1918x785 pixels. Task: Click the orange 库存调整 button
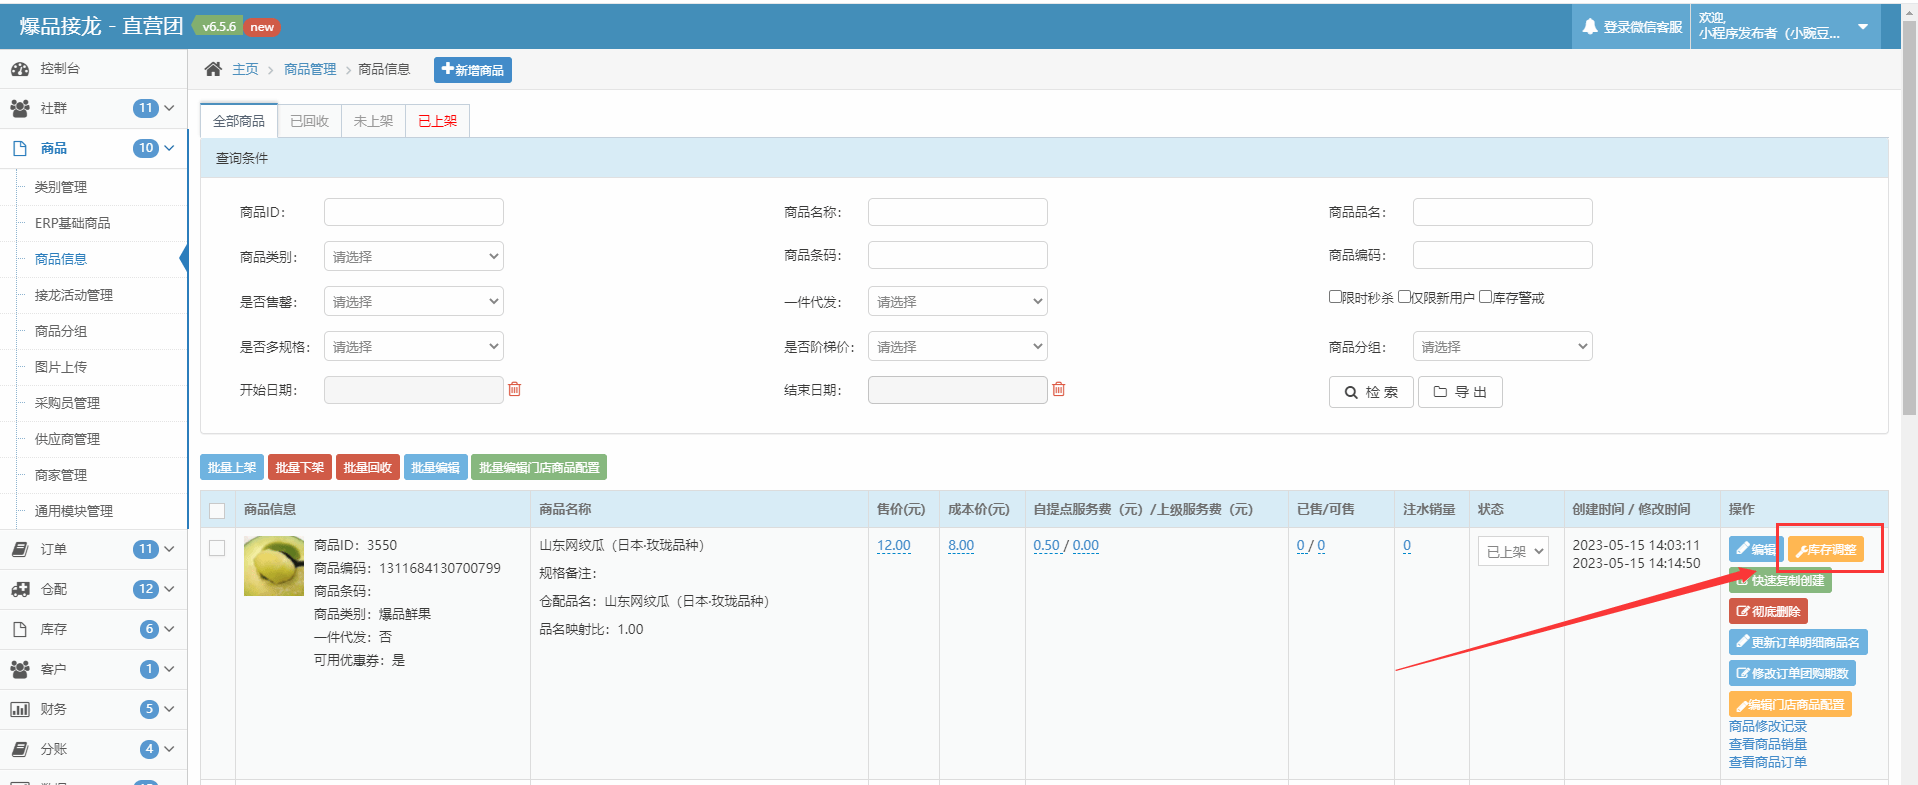(1826, 549)
